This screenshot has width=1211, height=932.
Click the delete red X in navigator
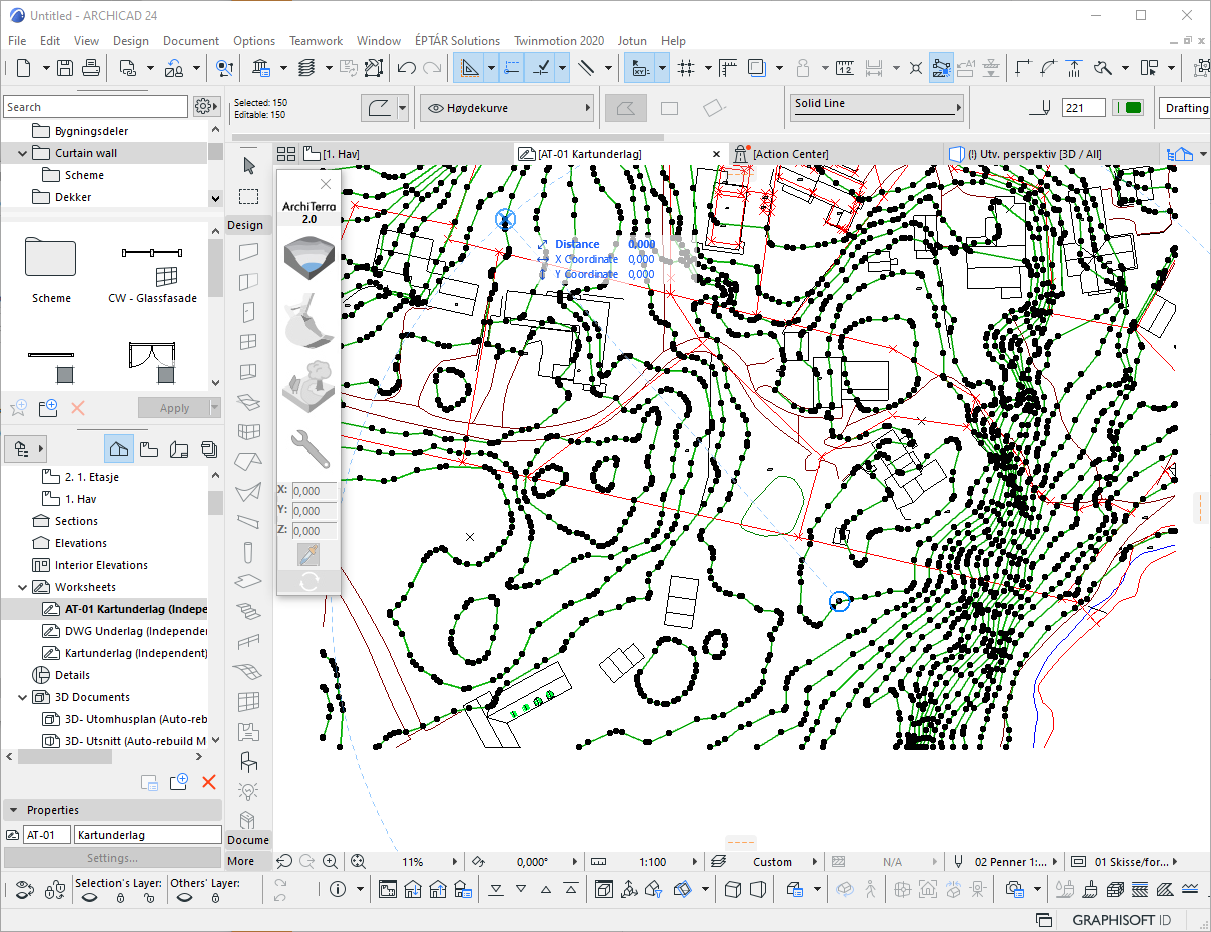coord(209,782)
